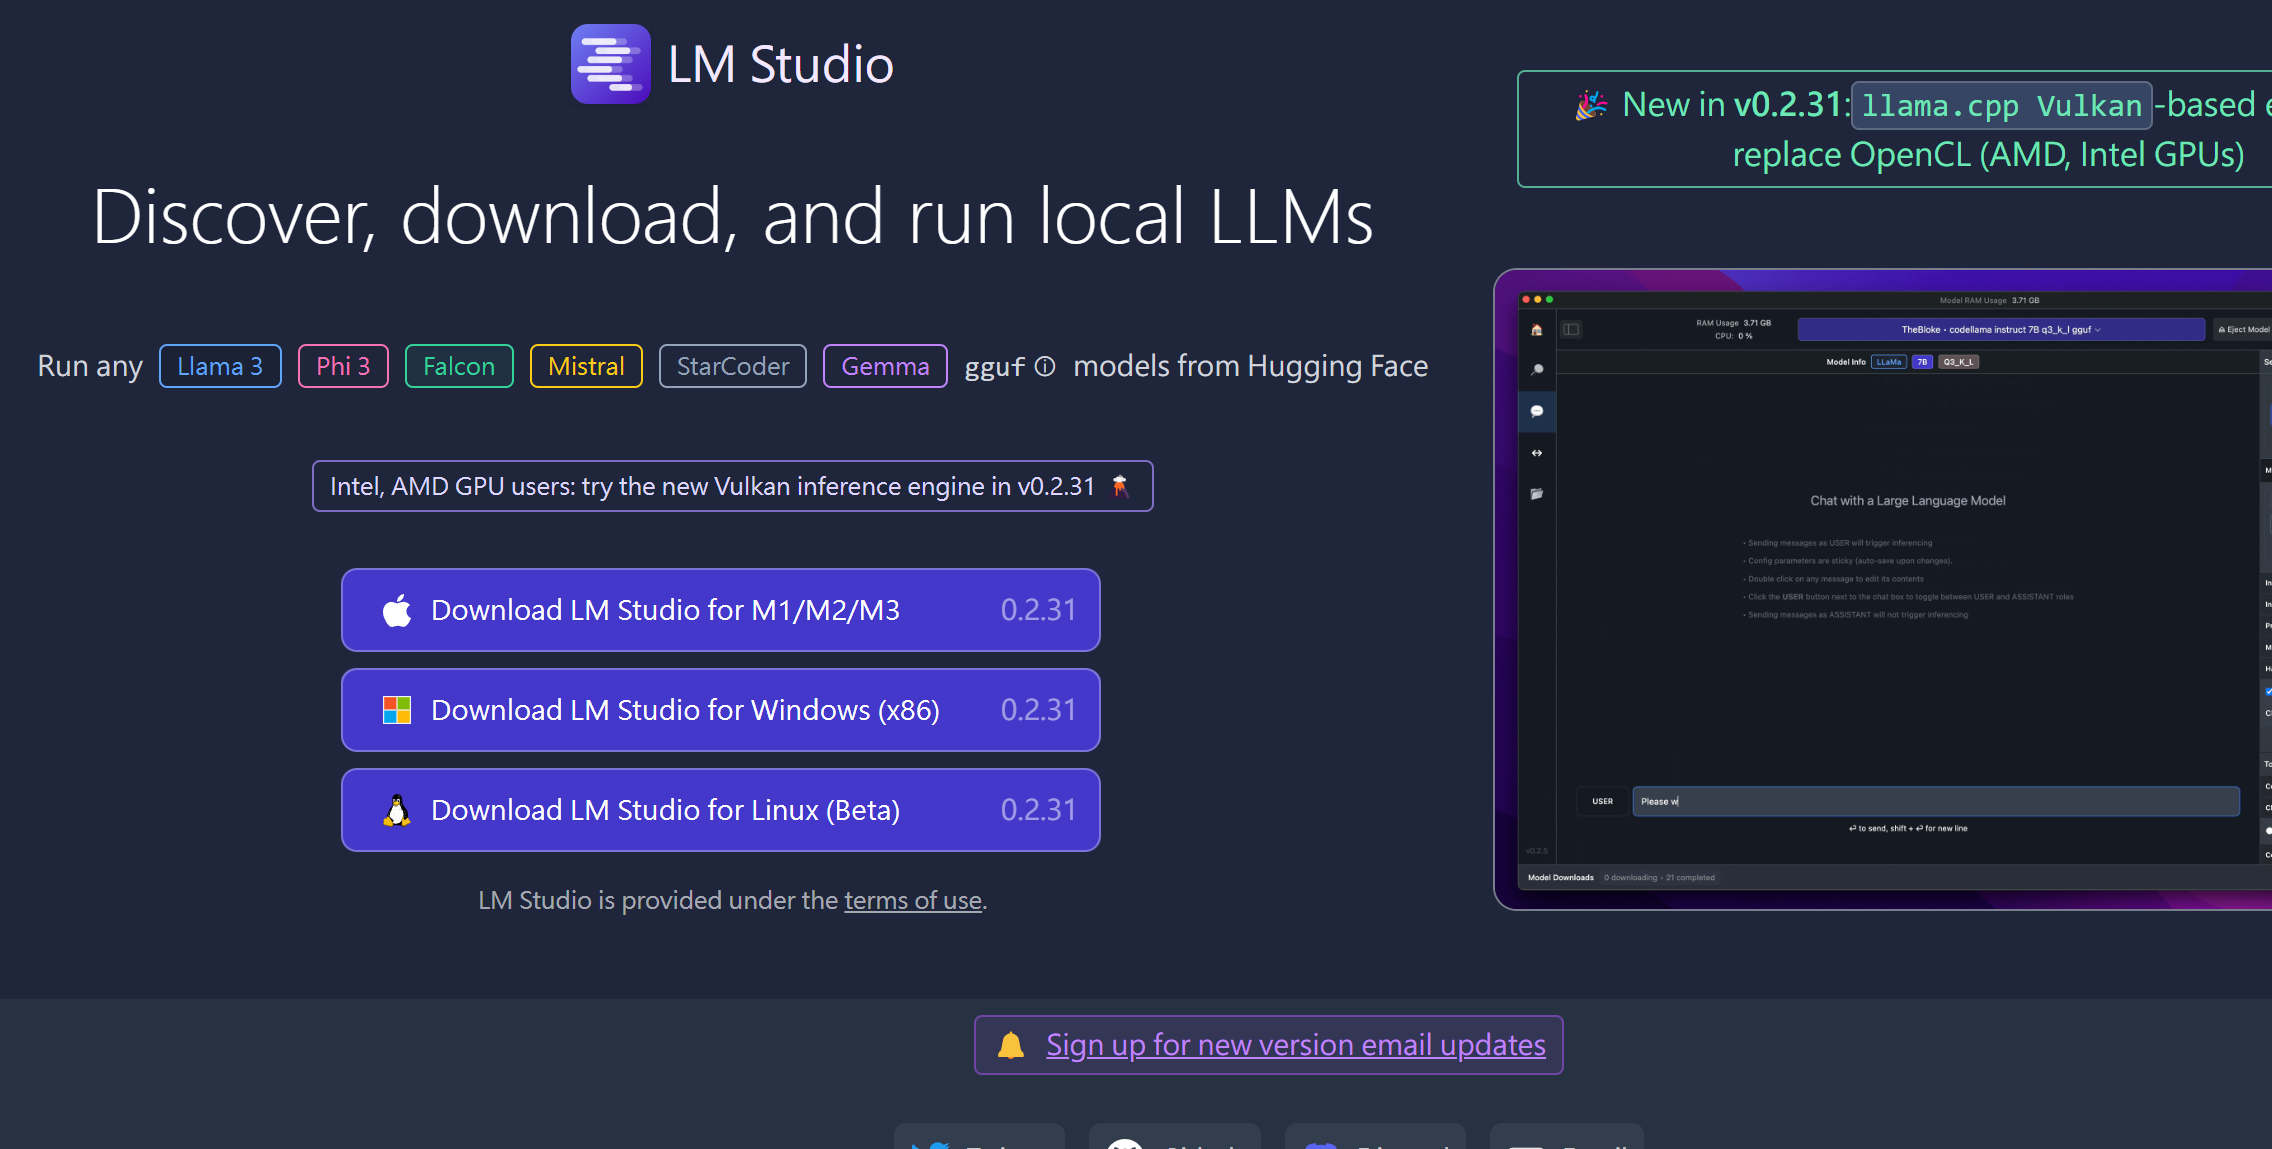
Task: Sign up for new version email updates
Action: 1296,1045
